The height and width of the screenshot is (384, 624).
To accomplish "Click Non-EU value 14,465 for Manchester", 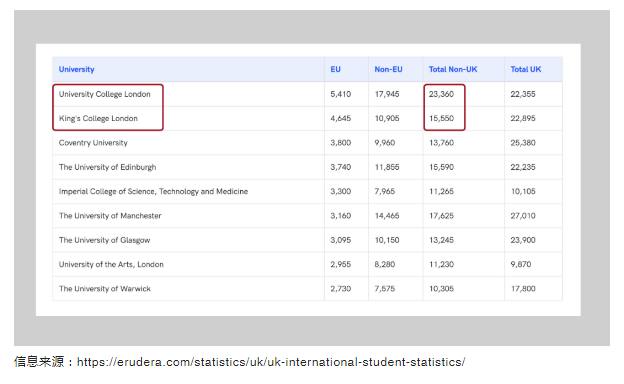I will [x=387, y=216].
